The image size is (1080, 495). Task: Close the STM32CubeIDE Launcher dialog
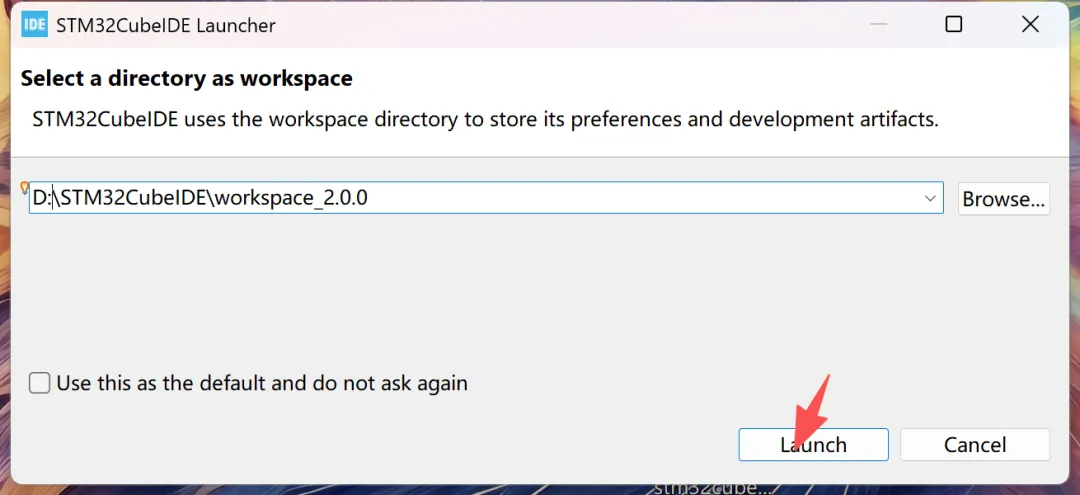pyautogui.click(x=1030, y=24)
